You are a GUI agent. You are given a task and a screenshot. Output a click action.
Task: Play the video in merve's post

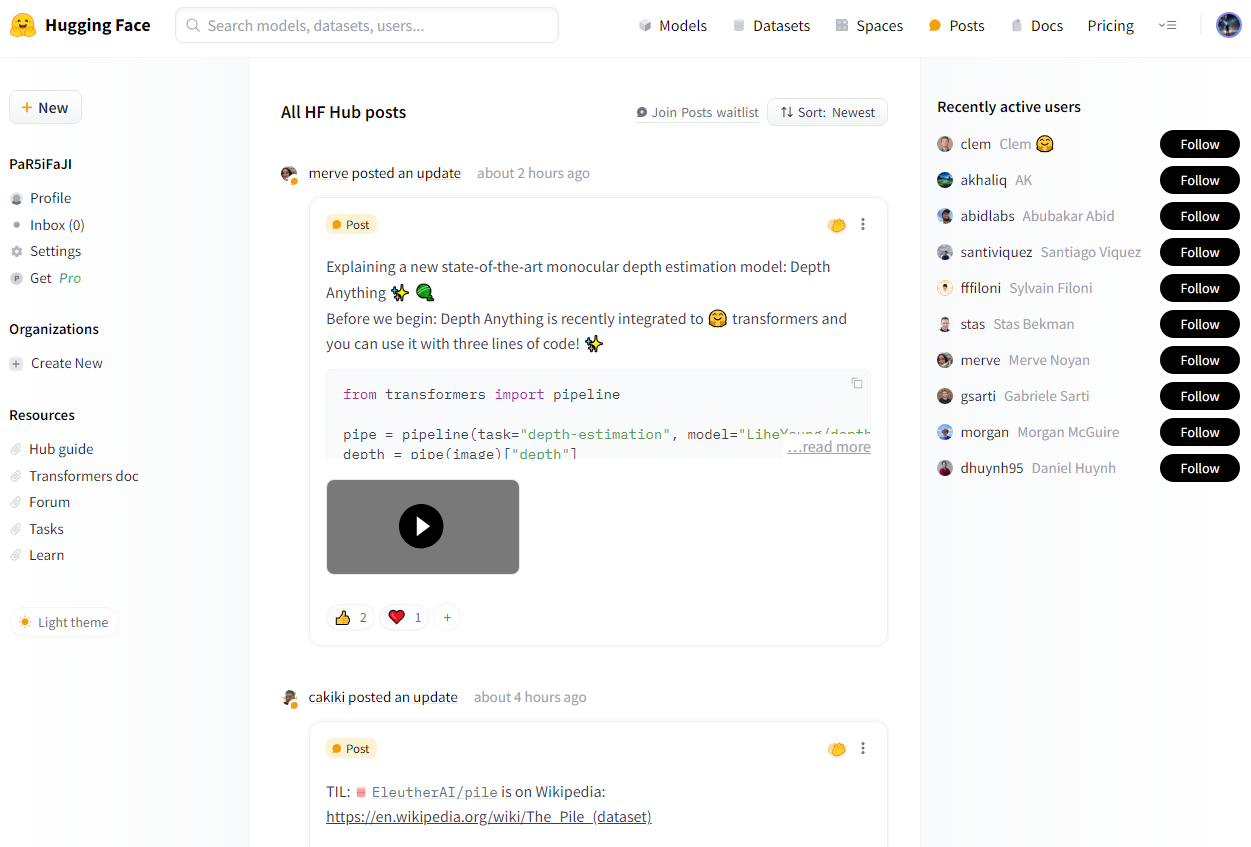pos(421,526)
